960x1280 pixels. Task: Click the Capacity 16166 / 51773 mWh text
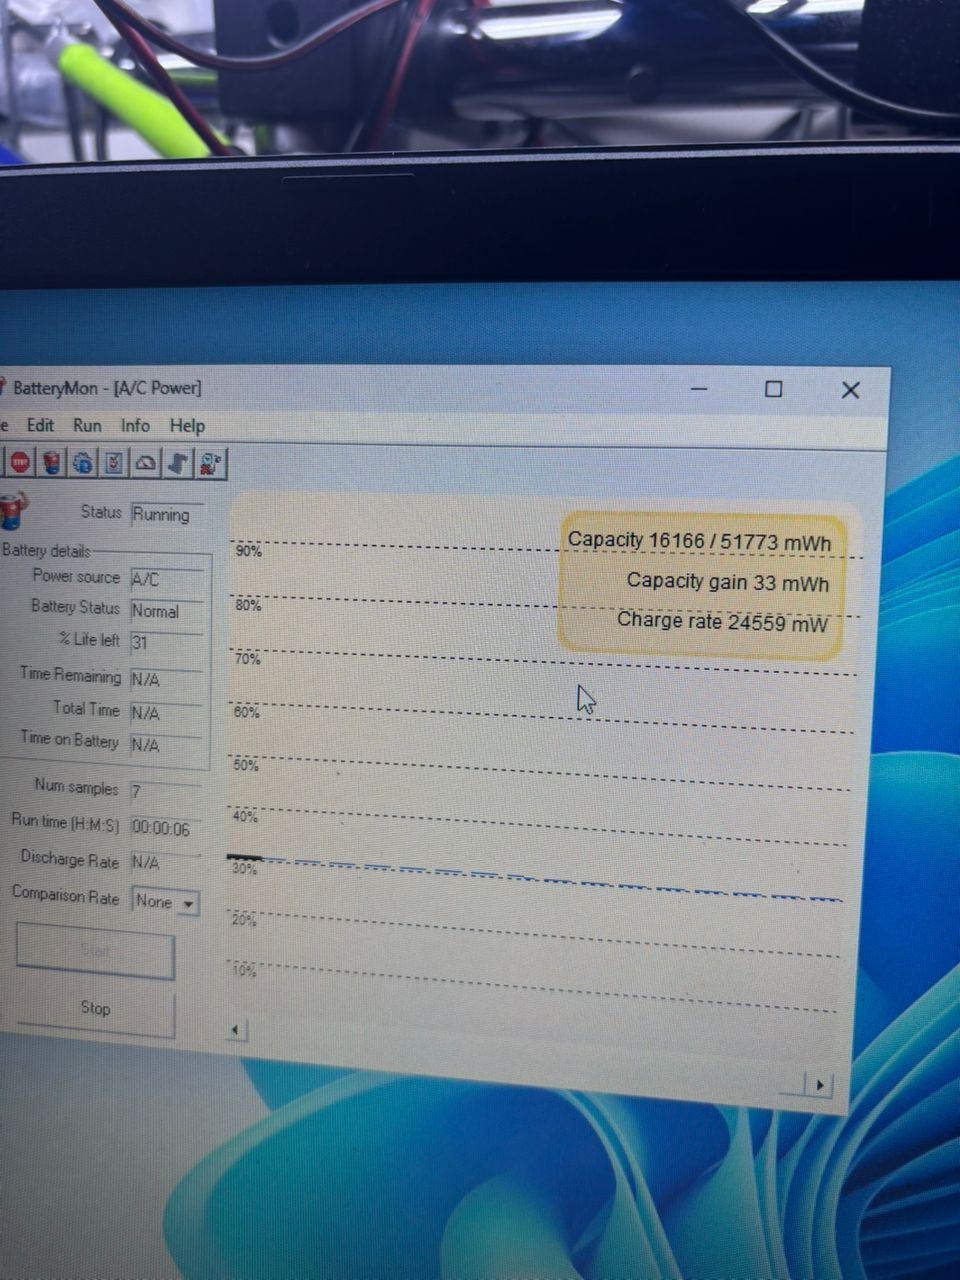[x=699, y=541]
